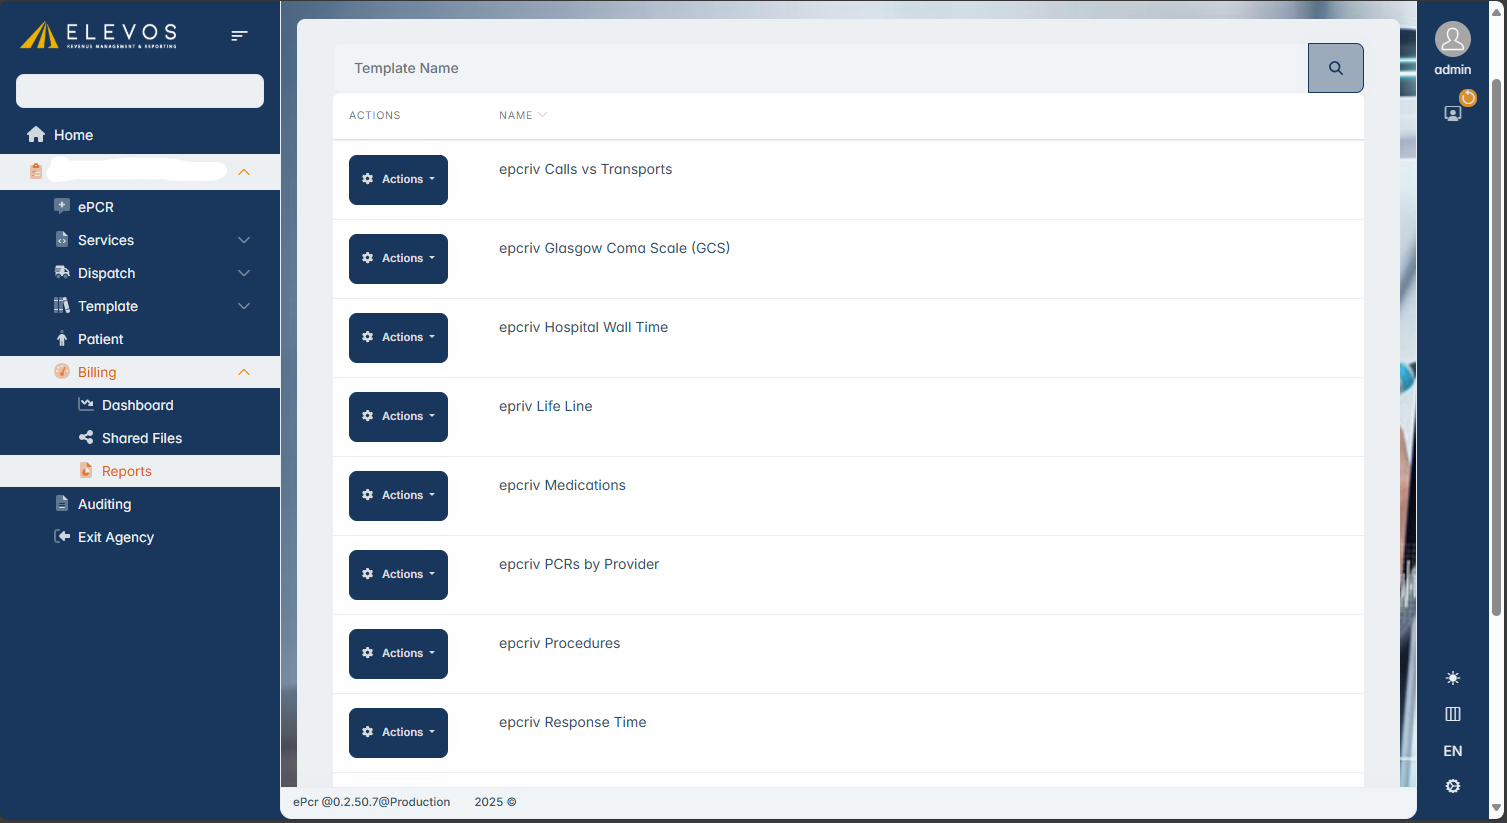Select Exit Agency in the sidebar
This screenshot has height=823, width=1507.
115,537
